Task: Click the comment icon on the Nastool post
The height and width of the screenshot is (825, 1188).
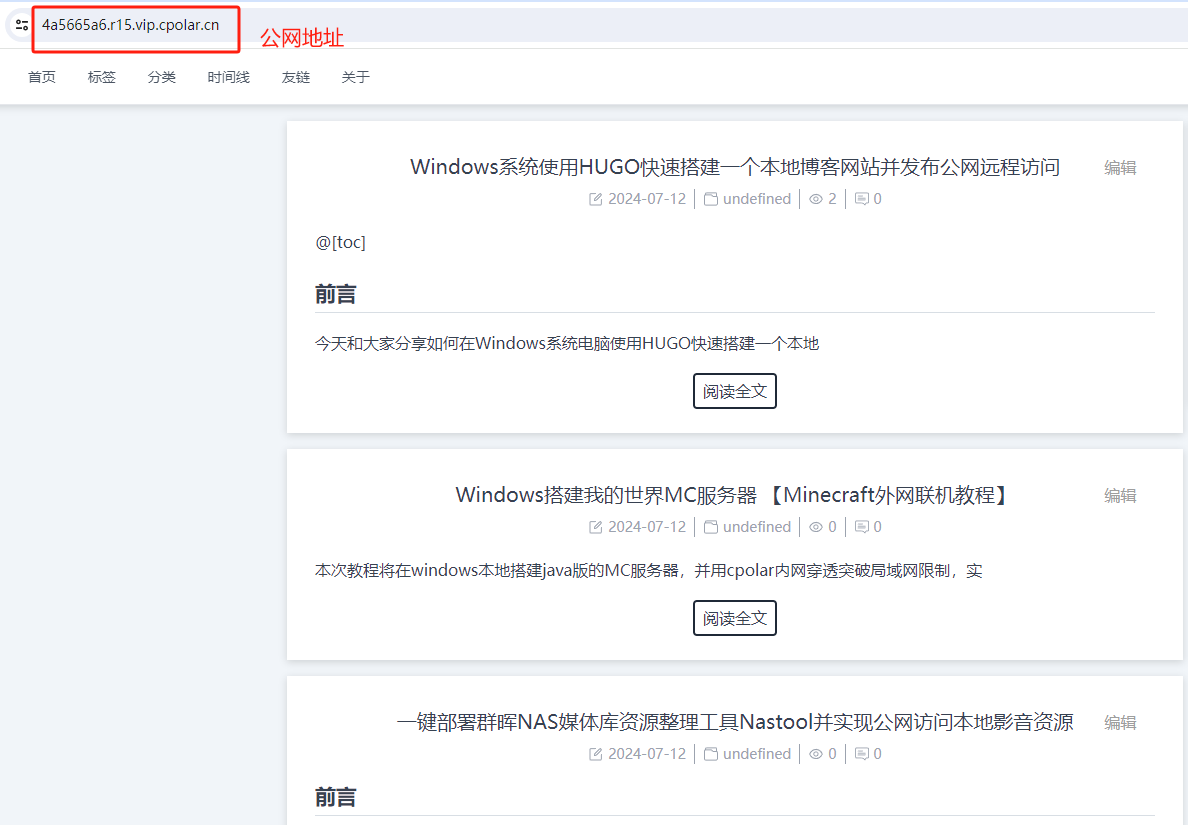Action: [862, 754]
